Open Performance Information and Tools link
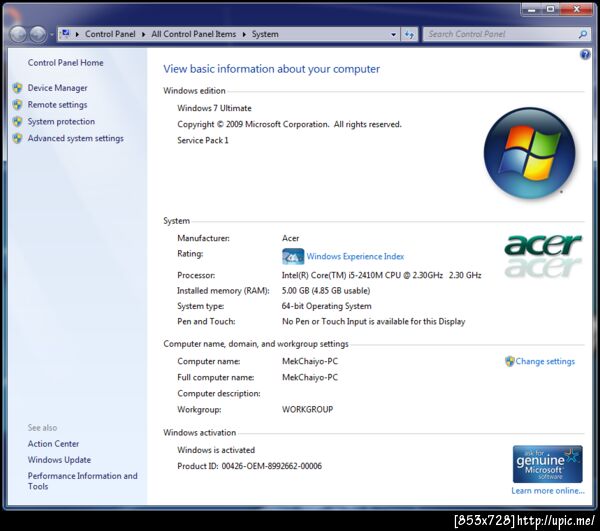Screen dimensions: 600x531 (x=82, y=481)
